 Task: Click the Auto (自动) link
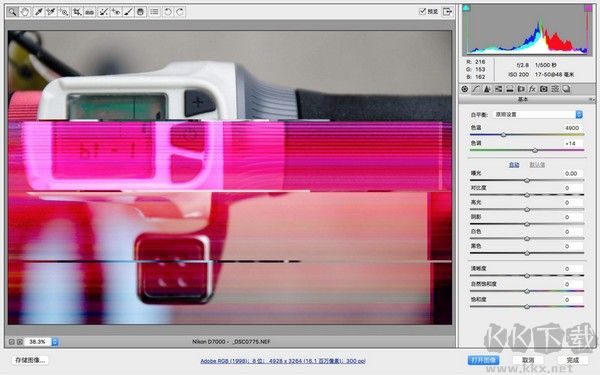point(514,165)
